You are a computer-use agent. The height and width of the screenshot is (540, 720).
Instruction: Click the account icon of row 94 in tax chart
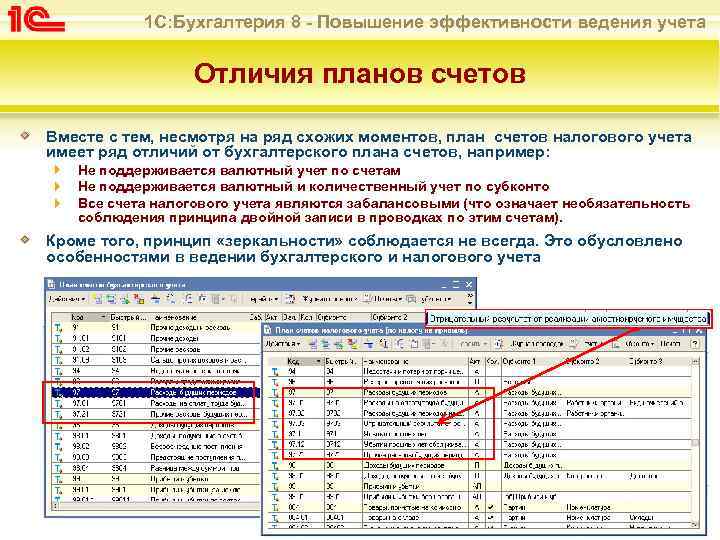(275, 371)
